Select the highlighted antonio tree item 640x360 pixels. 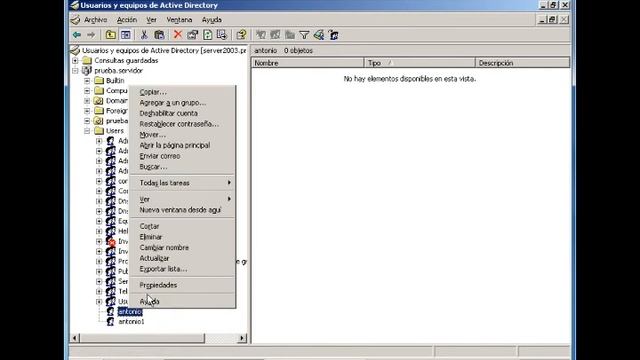coord(130,311)
